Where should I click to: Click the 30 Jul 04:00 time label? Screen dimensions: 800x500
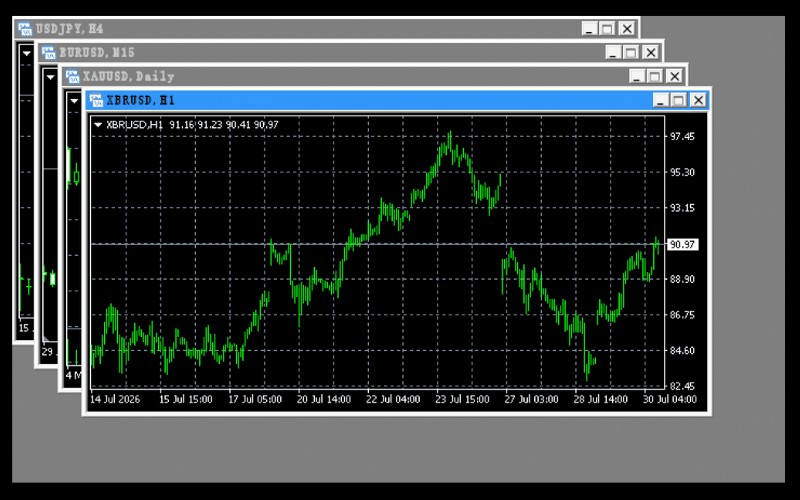[x=669, y=399]
